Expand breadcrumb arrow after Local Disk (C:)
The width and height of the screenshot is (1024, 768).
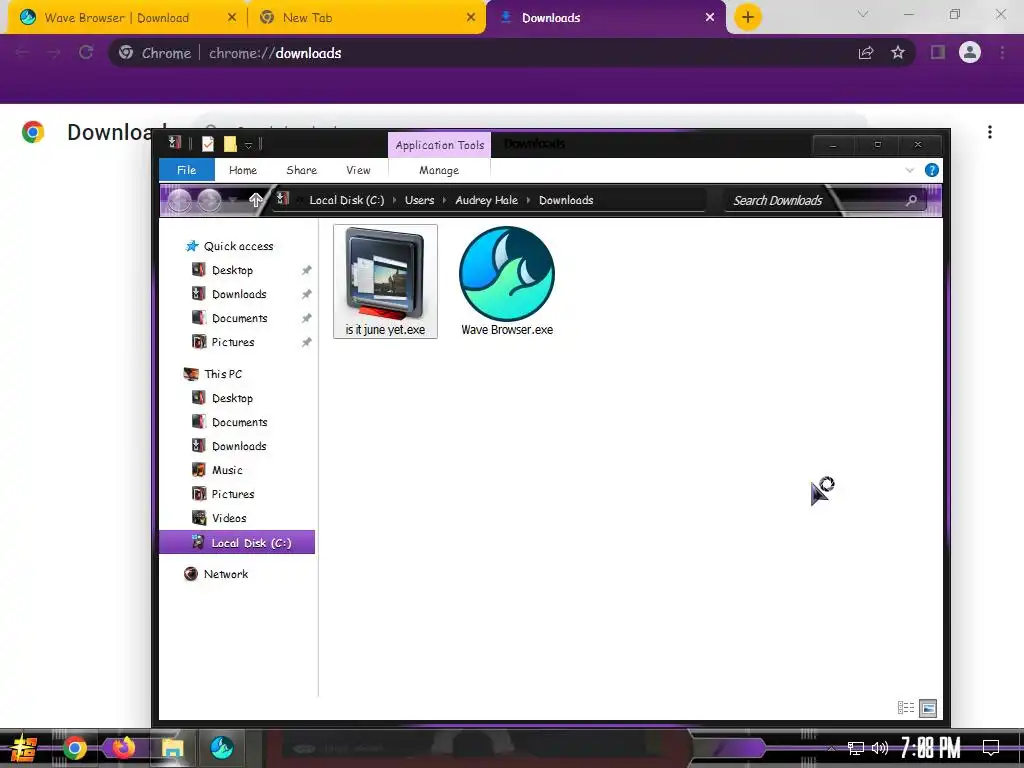[394, 200]
